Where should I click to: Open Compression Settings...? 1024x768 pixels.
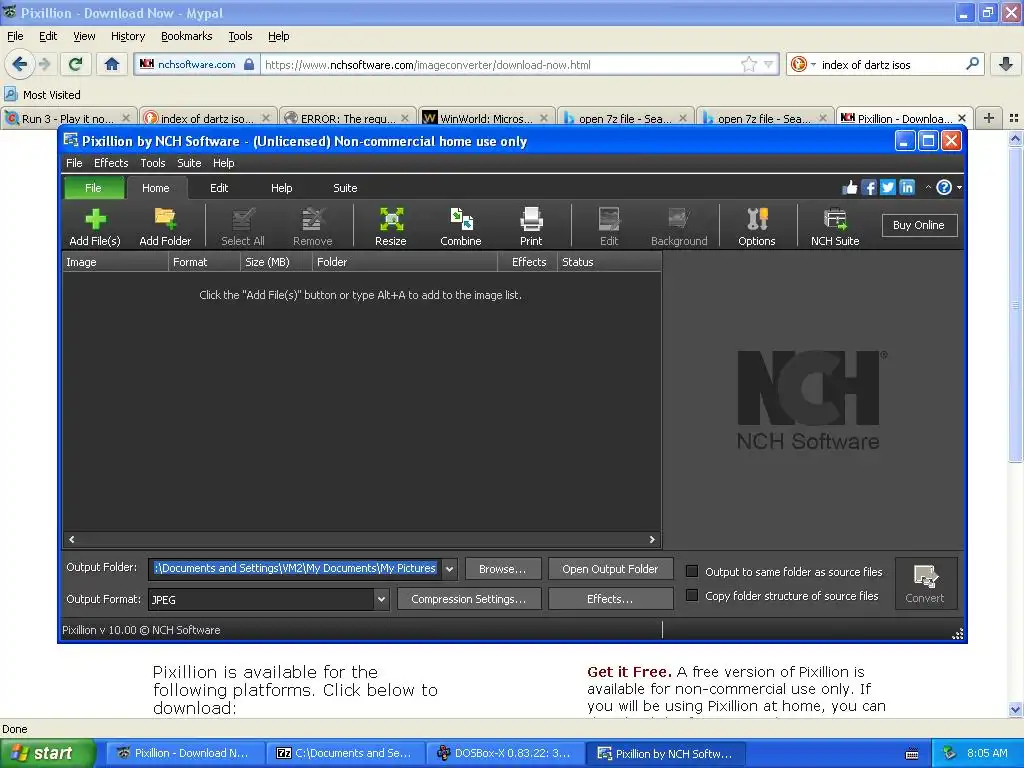click(468, 599)
